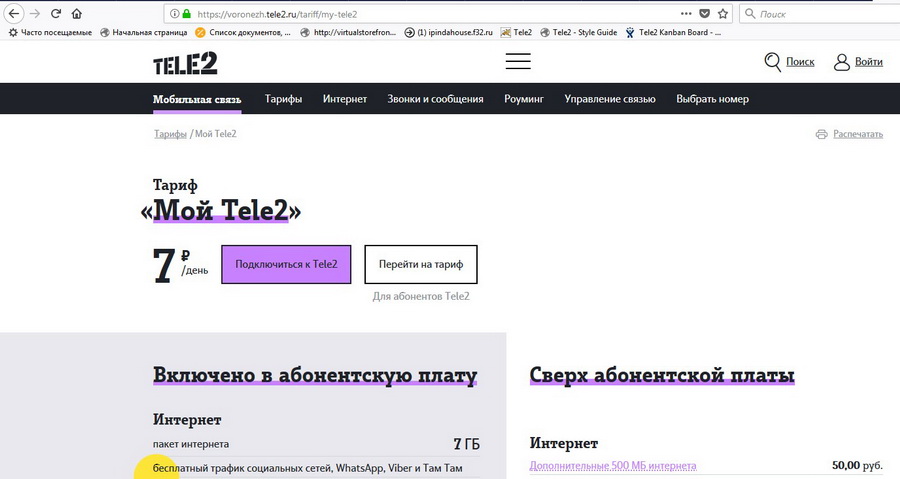Screen dimensions: 900x479
Task: Open page actions three-dots menu
Action: coord(686,14)
